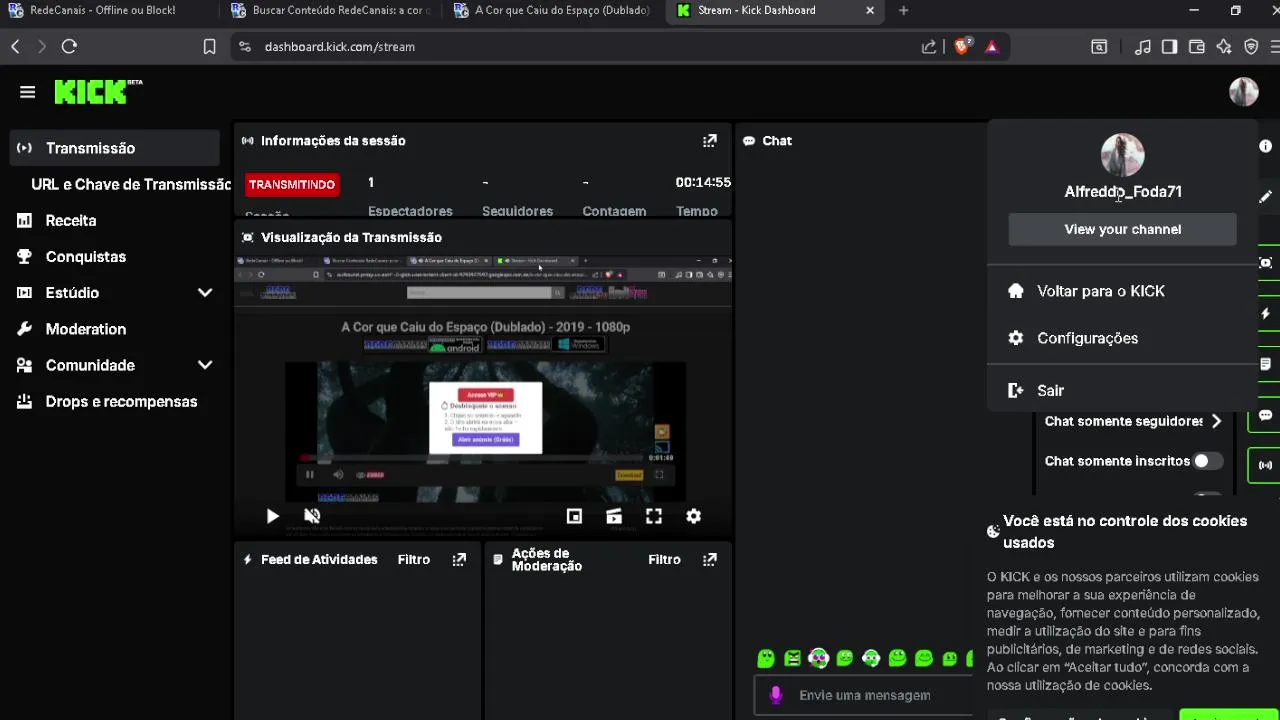Open the hamburger sidebar menu

(27, 92)
